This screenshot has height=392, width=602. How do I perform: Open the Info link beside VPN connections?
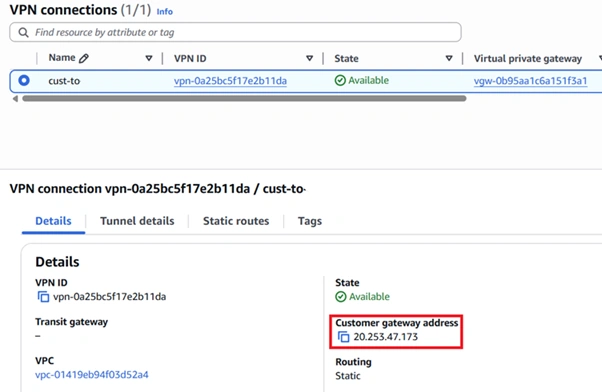click(165, 12)
